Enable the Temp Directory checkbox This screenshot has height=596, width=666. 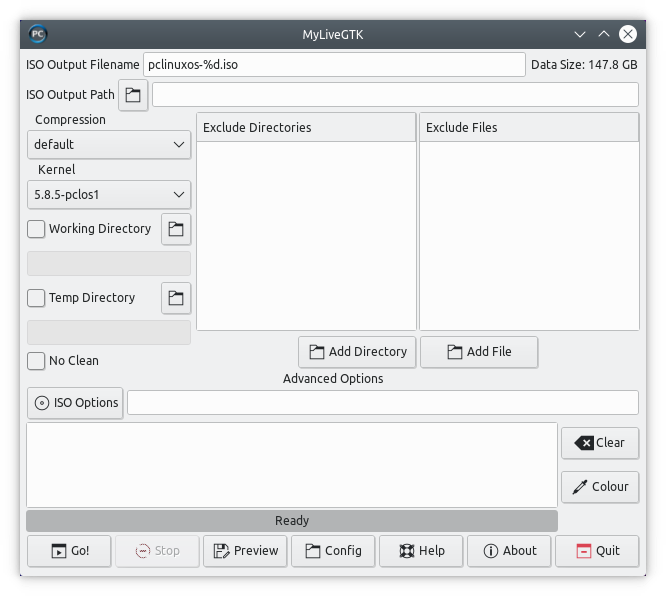point(36,298)
